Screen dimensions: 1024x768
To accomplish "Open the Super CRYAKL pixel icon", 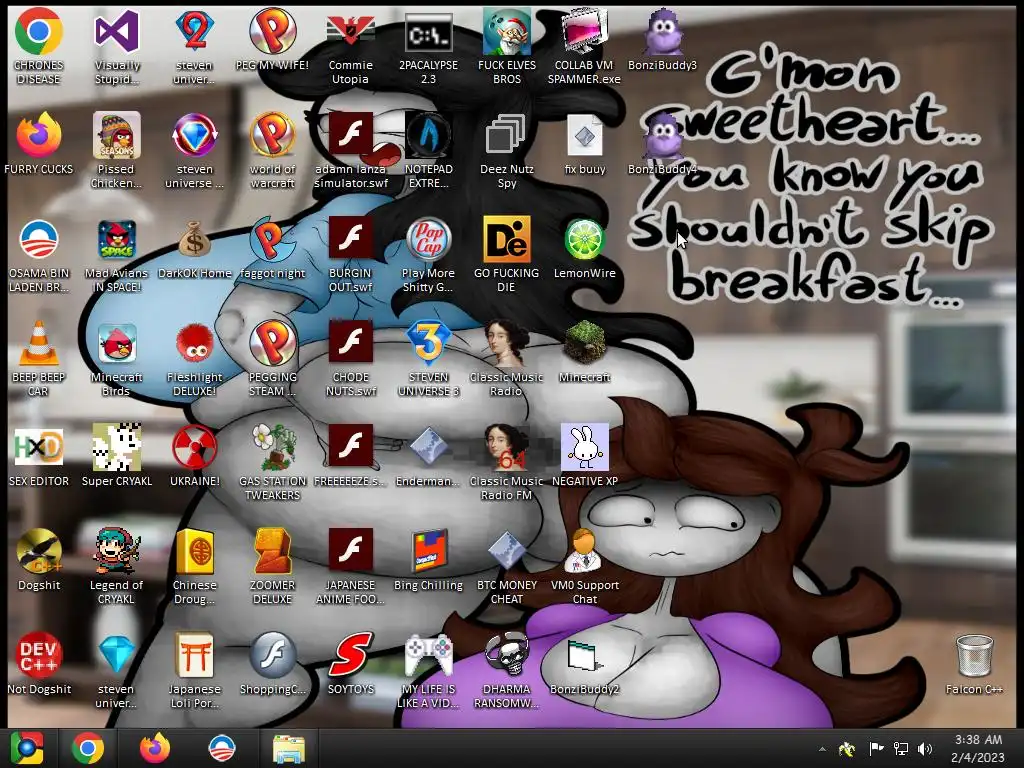I will pyautogui.click(x=117, y=447).
